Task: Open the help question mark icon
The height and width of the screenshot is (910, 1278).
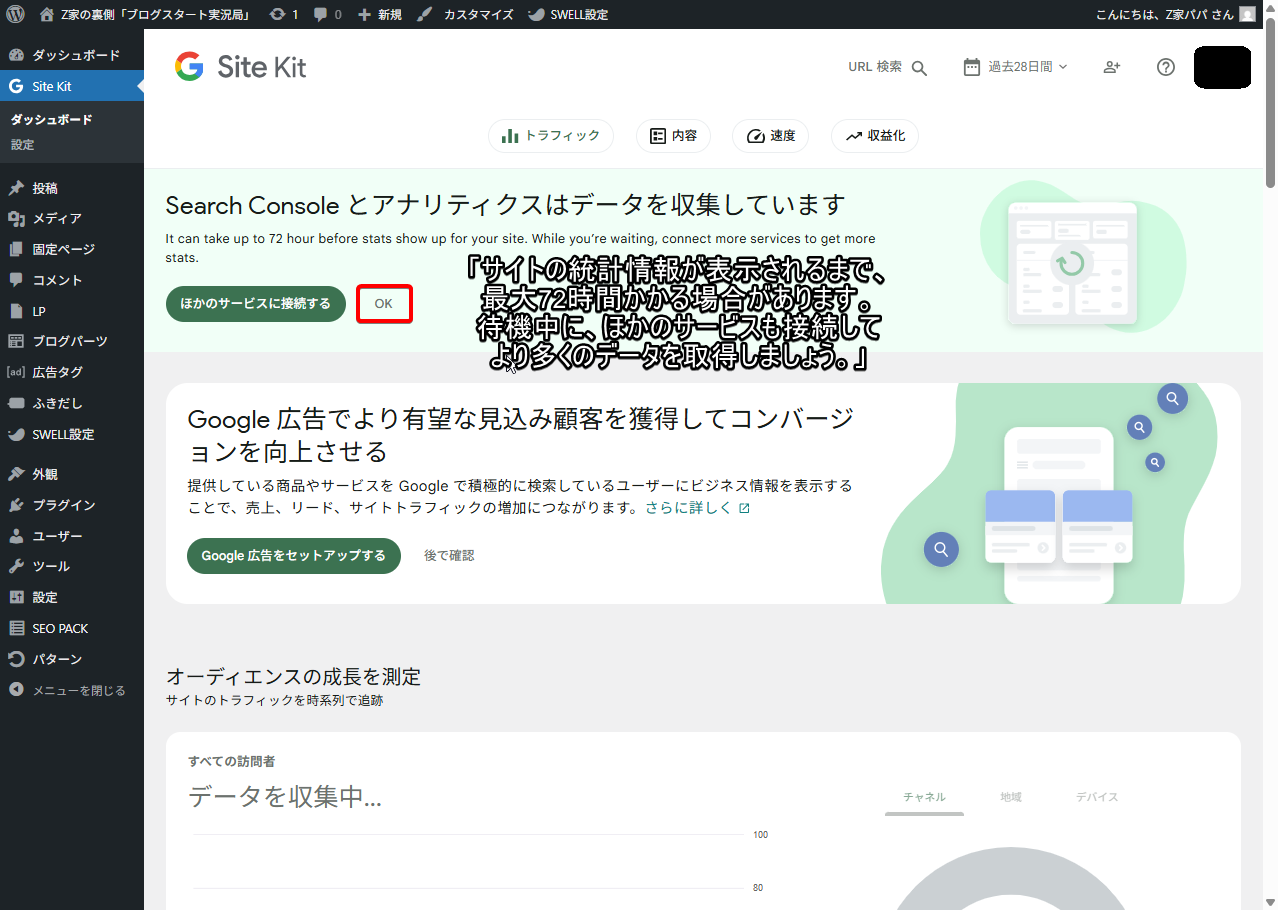Action: (1166, 67)
